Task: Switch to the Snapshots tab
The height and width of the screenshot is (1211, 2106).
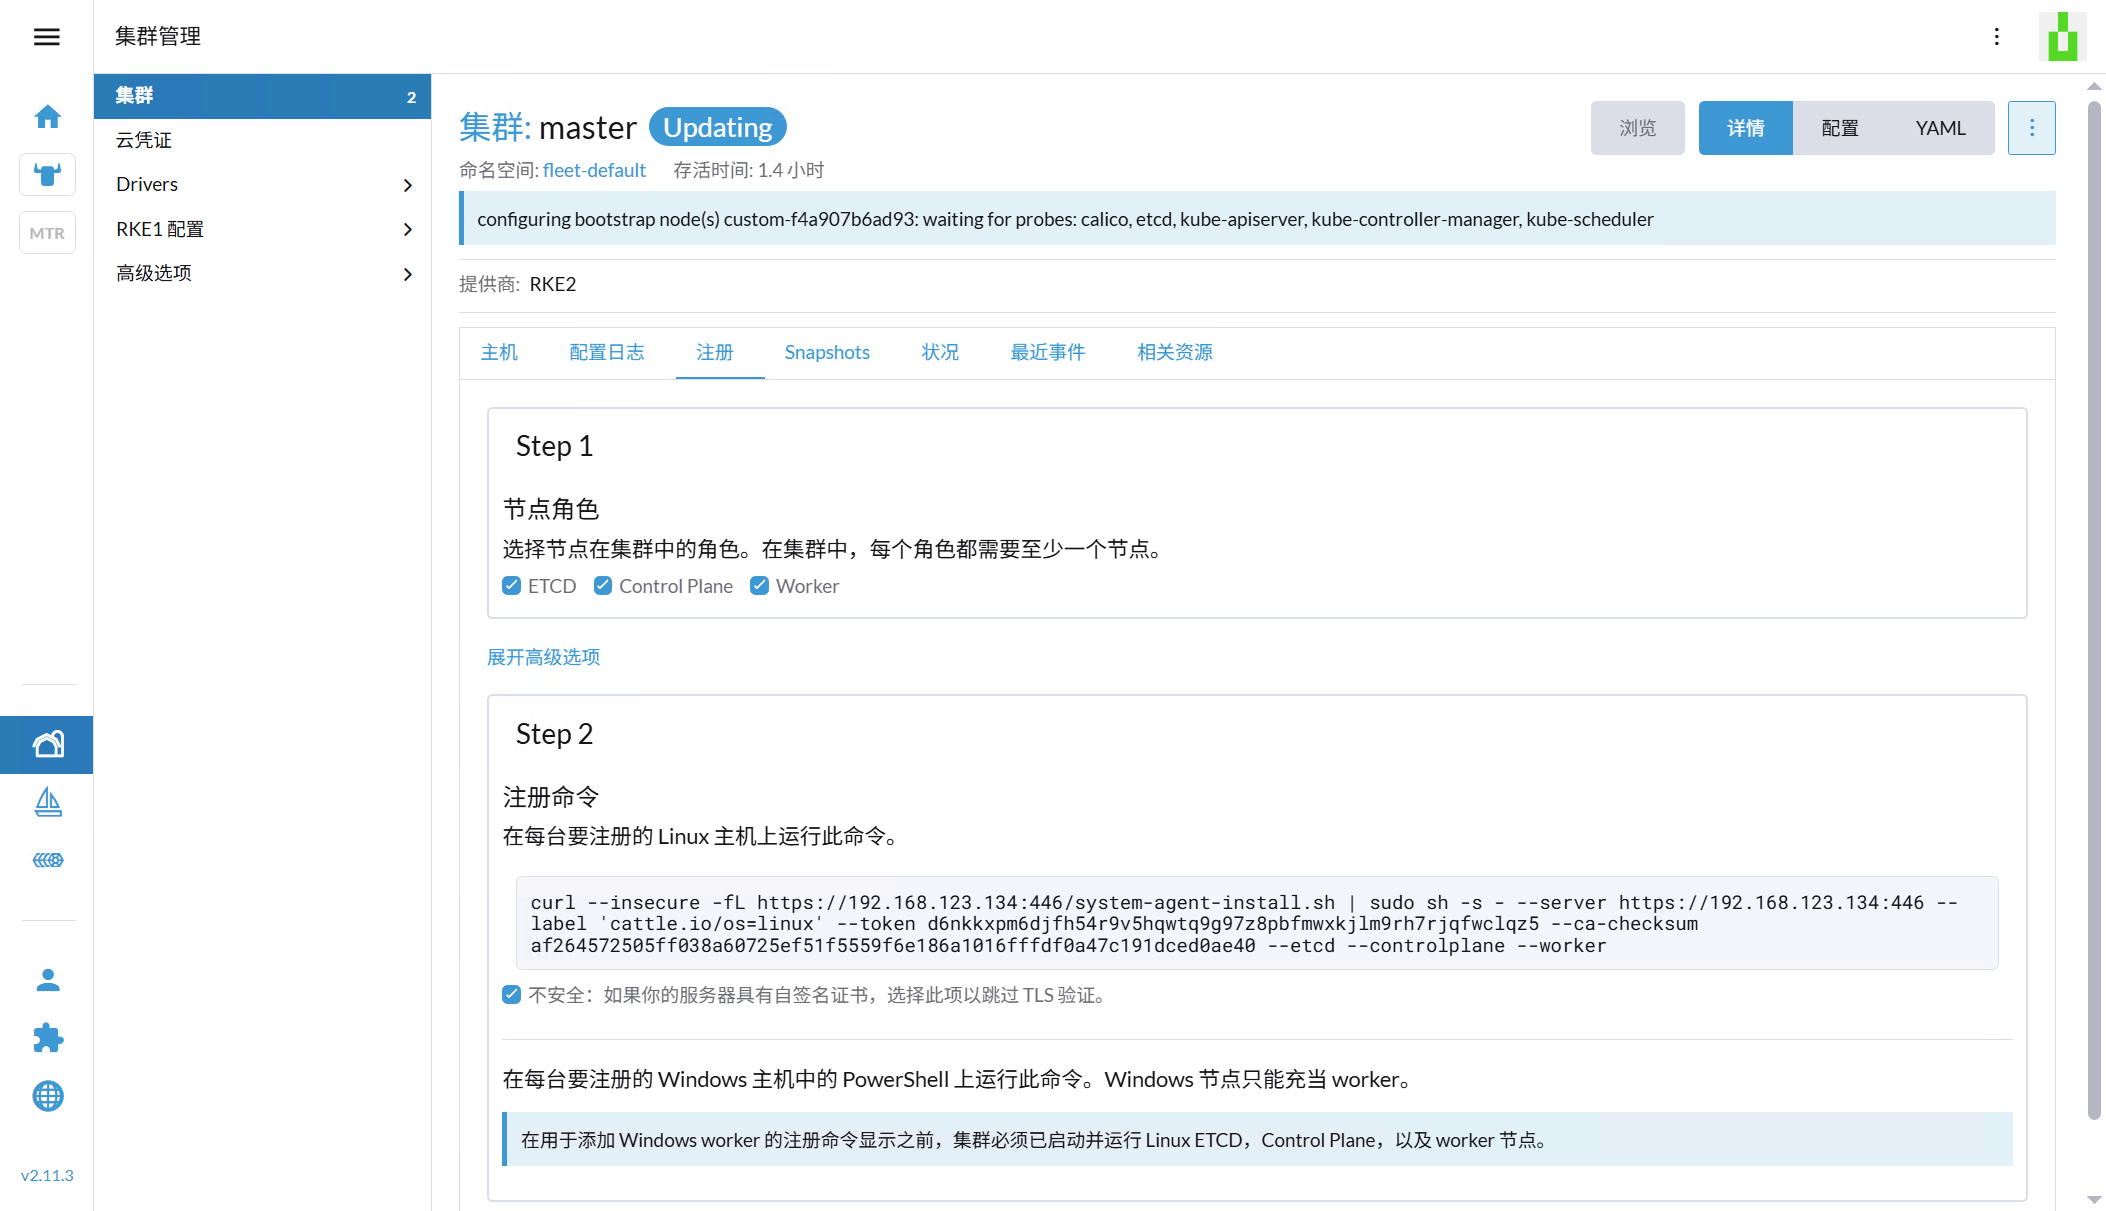Action: coord(827,352)
